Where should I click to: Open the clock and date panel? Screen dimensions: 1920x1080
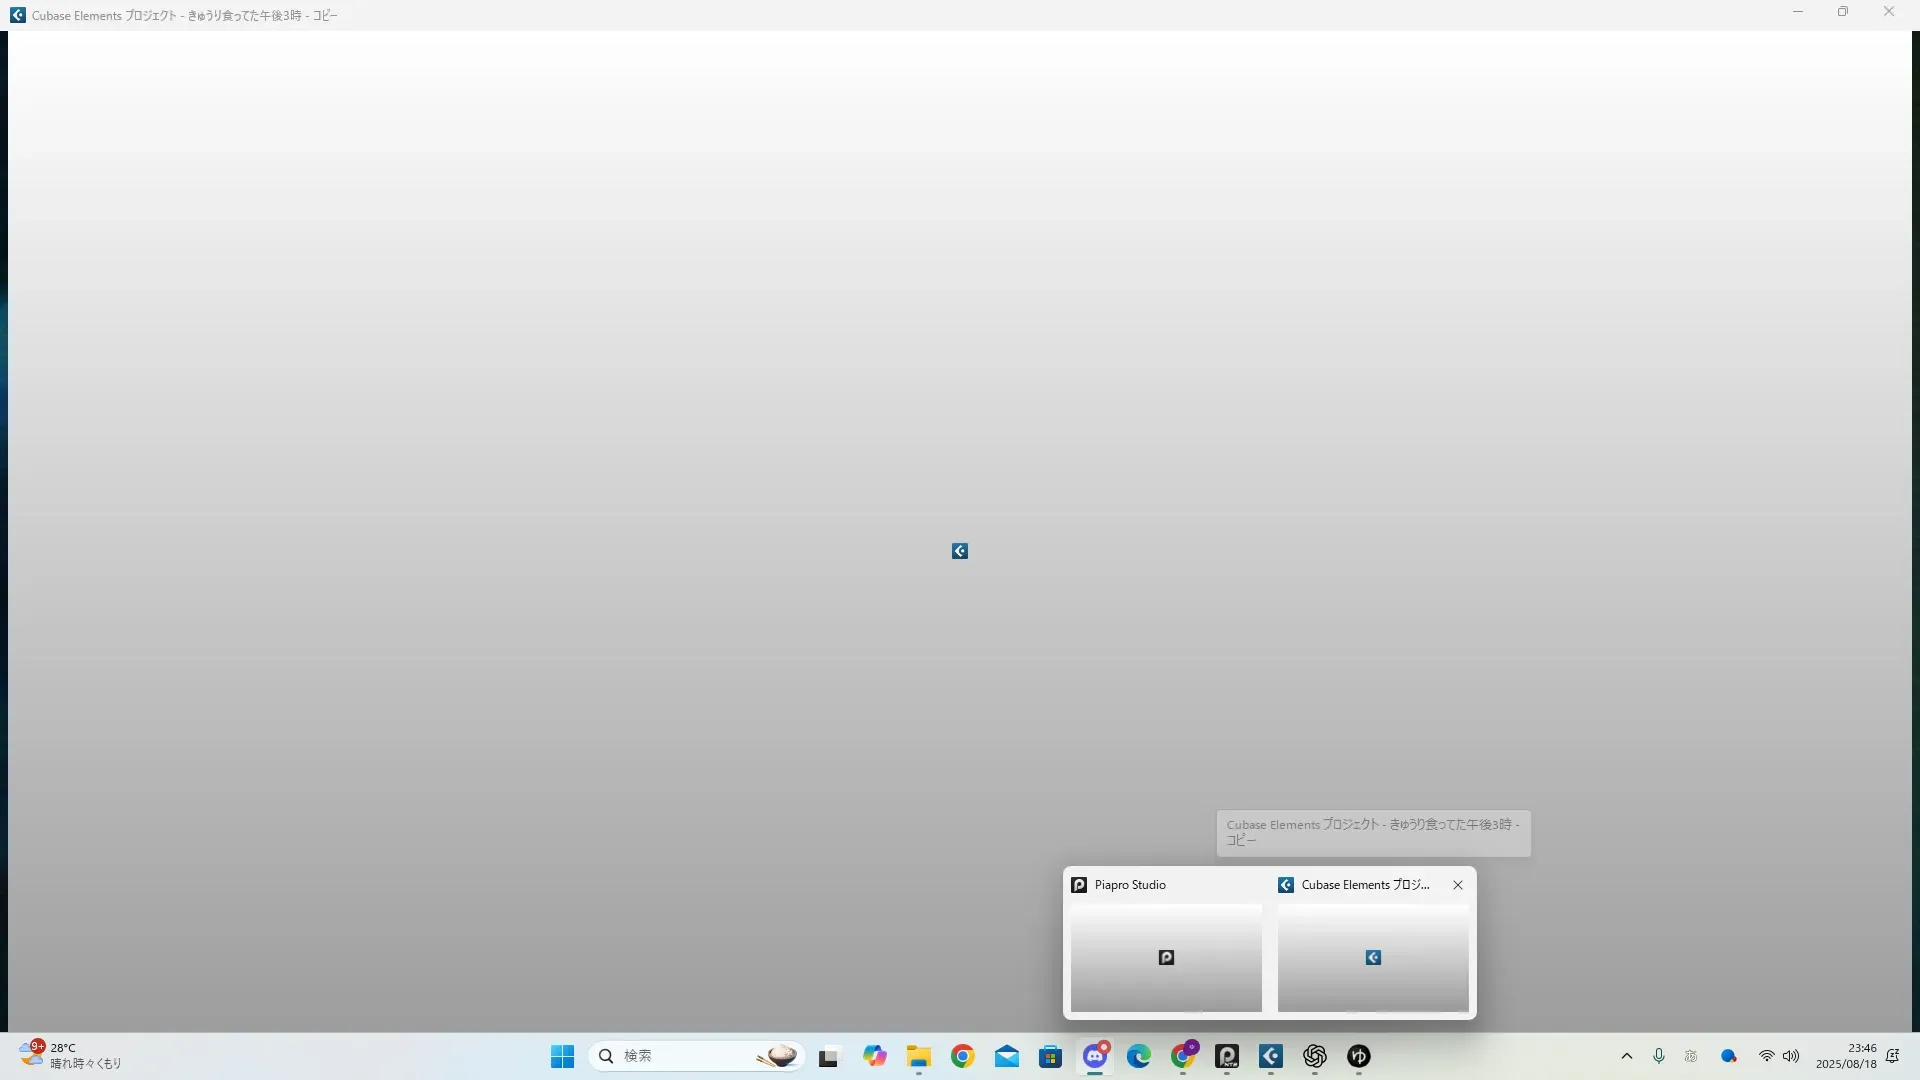[x=1846, y=1056]
